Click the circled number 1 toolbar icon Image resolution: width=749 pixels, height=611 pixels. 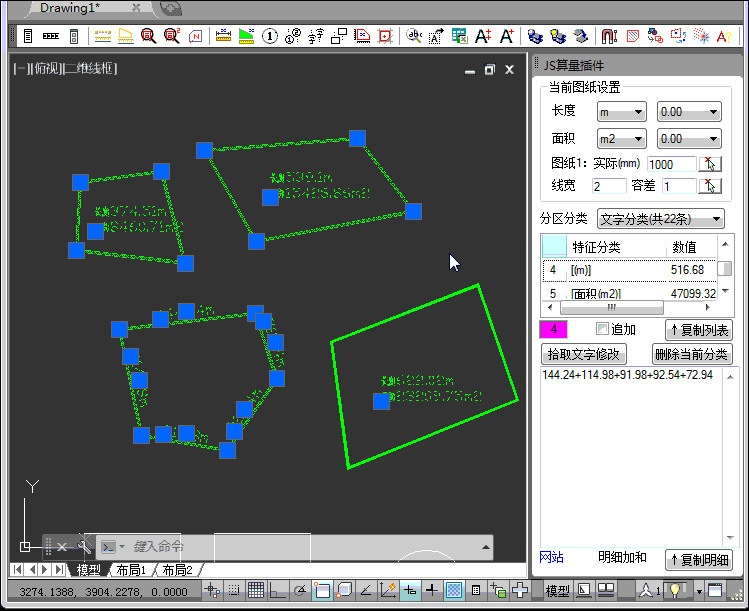(270, 36)
